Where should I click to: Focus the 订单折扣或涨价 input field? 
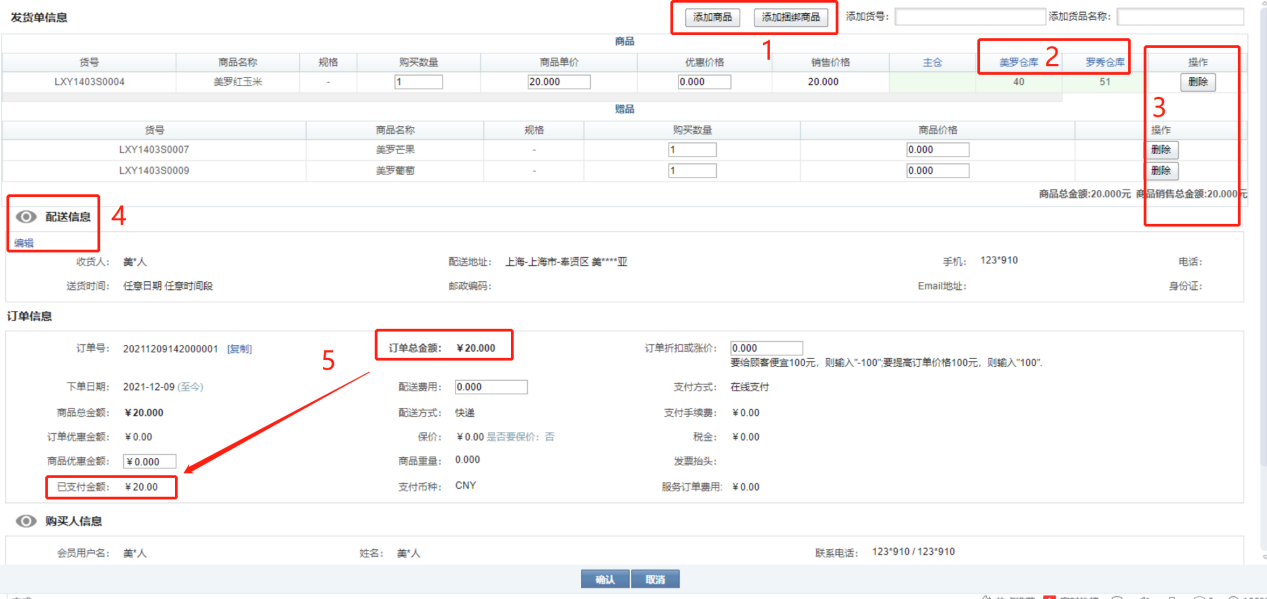tap(766, 348)
